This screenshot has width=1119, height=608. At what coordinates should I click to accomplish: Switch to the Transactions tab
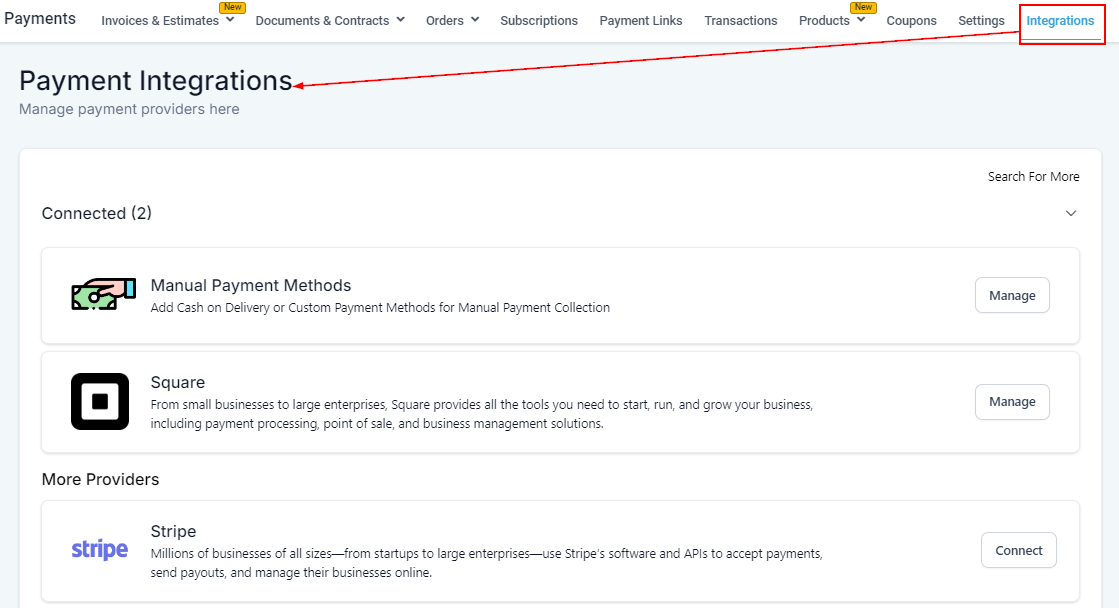coord(741,21)
